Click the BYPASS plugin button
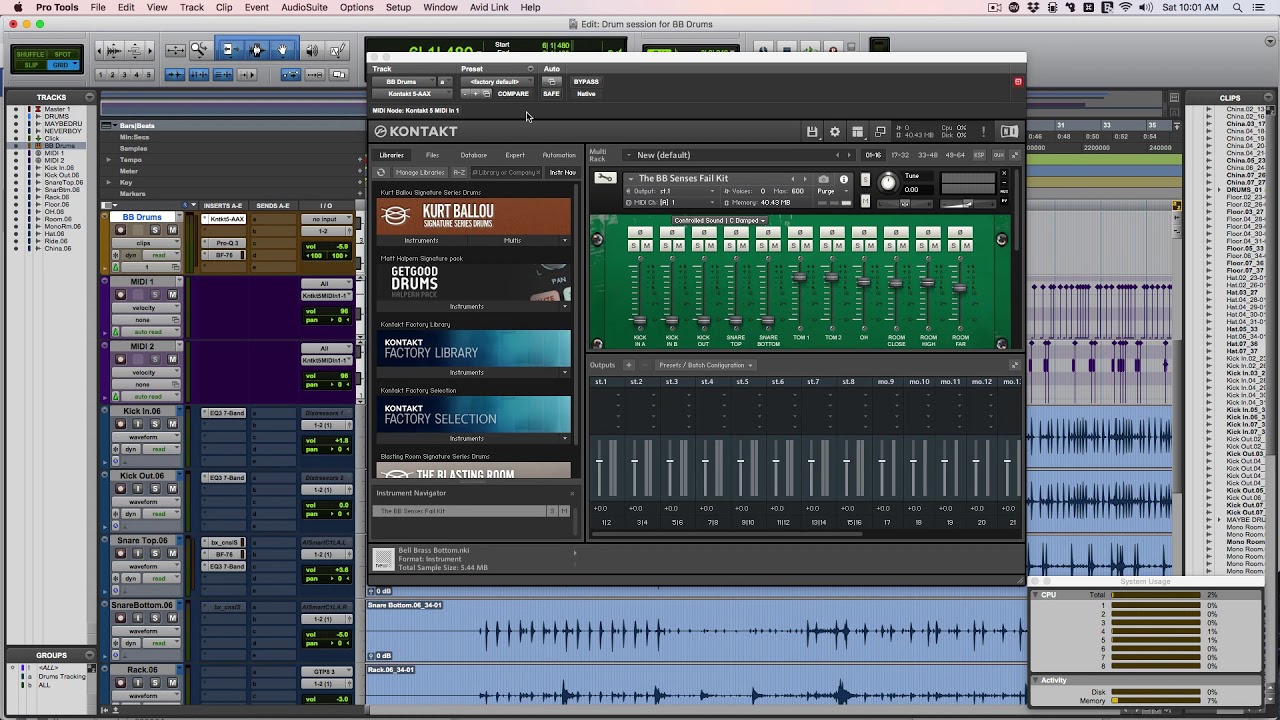1280x720 pixels. coord(586,82)
